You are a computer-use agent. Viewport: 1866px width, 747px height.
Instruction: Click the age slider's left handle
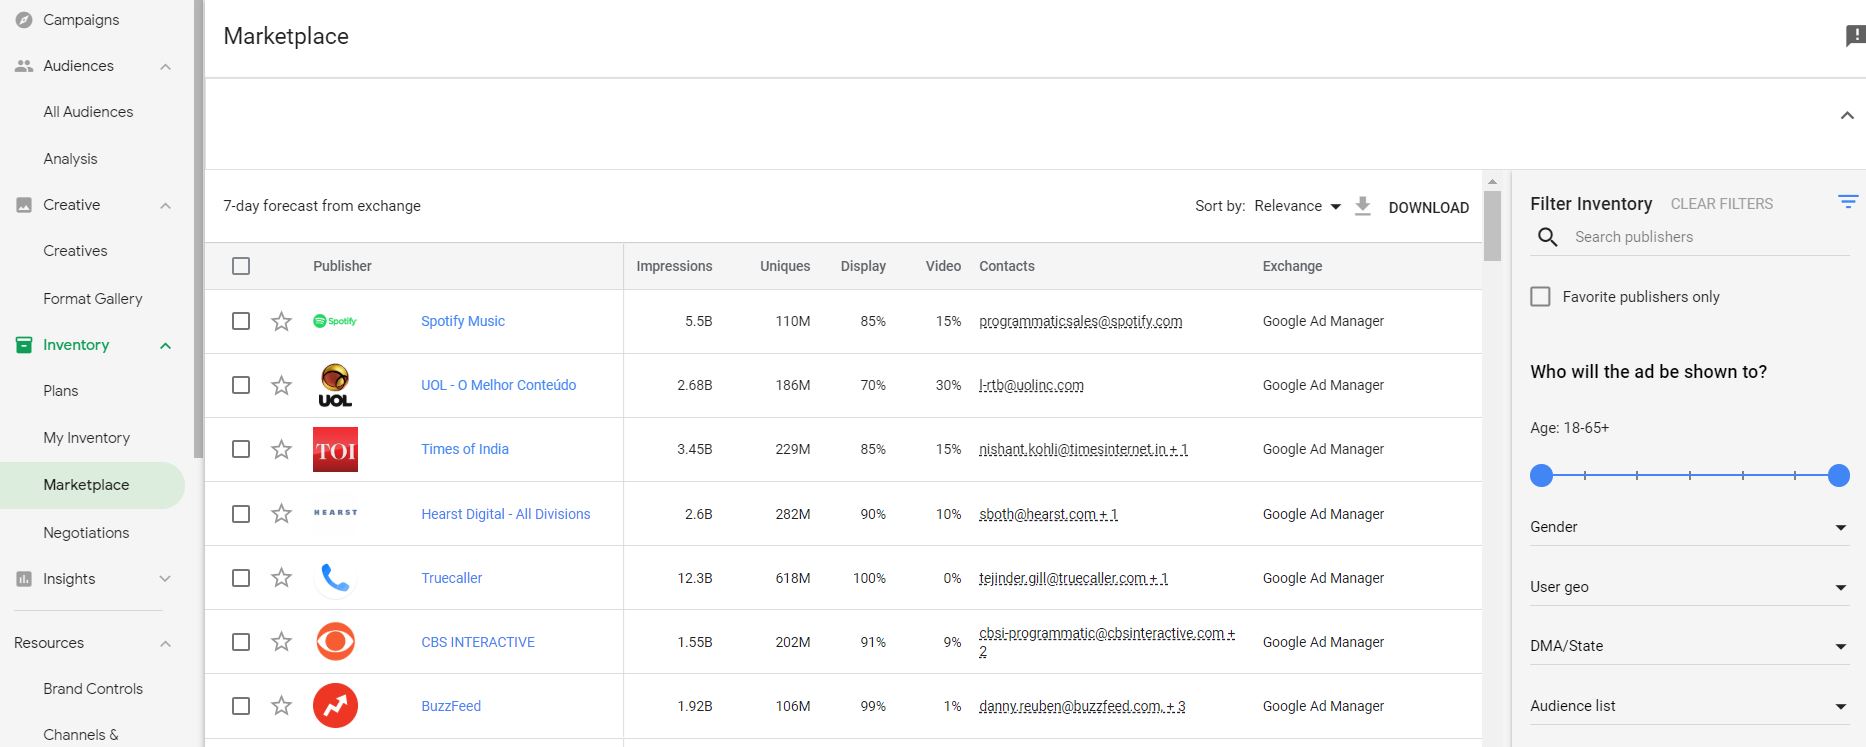(1542, 476)
